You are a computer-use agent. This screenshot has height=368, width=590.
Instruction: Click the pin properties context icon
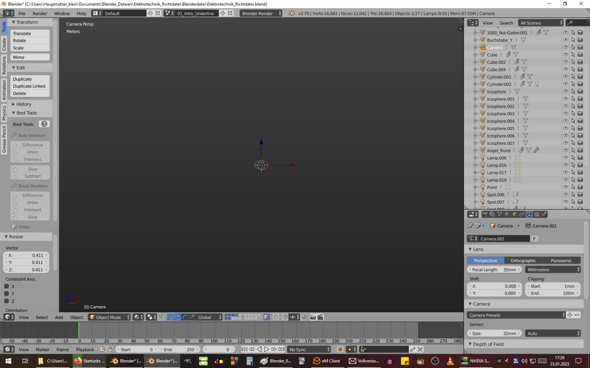[470, 225]
